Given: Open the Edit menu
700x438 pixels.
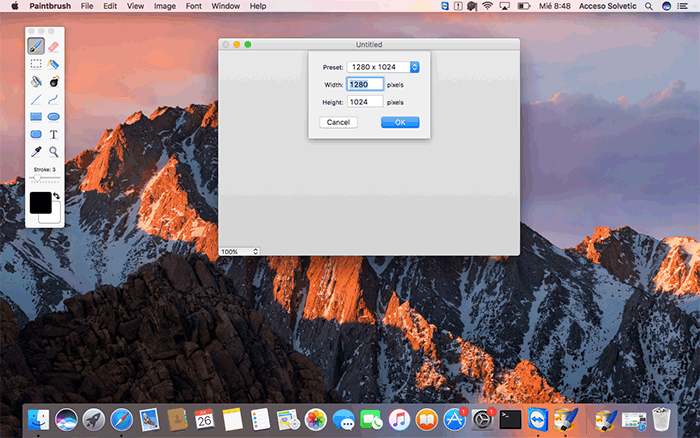Looking at the screenshot, I should click(110, 6).
